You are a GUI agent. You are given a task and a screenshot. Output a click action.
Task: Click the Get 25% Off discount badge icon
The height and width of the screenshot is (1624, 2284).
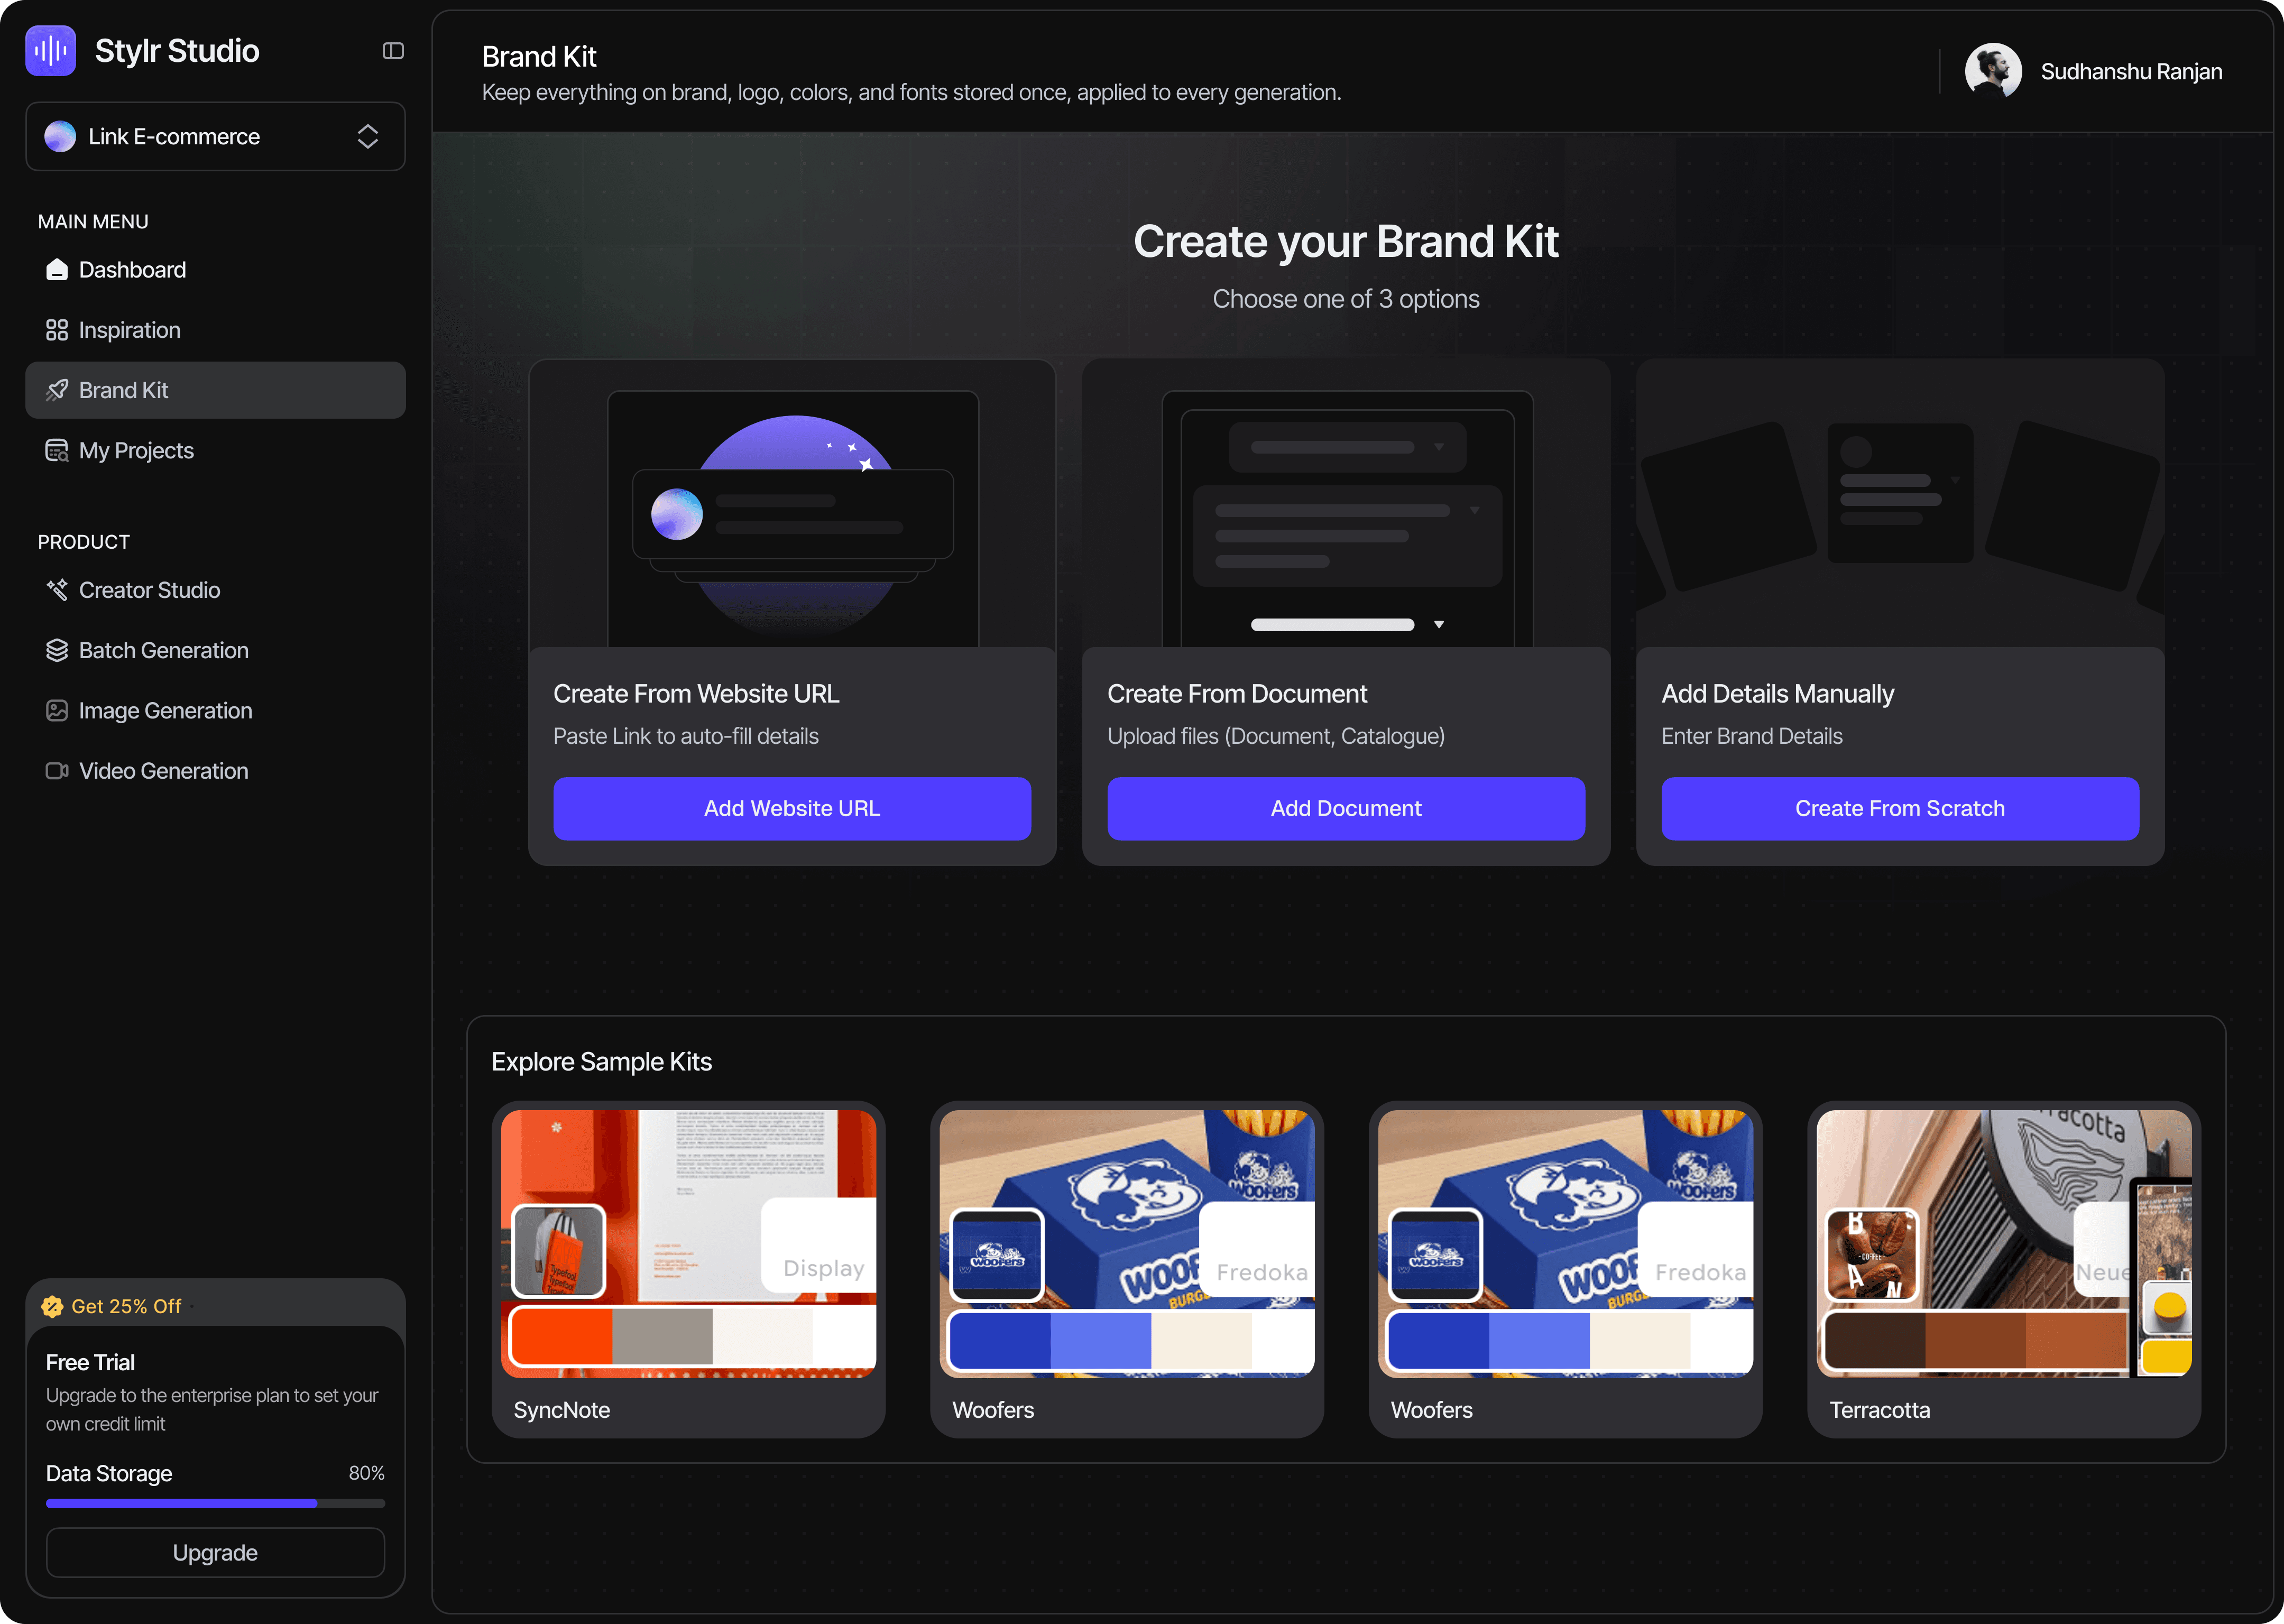52,1306
